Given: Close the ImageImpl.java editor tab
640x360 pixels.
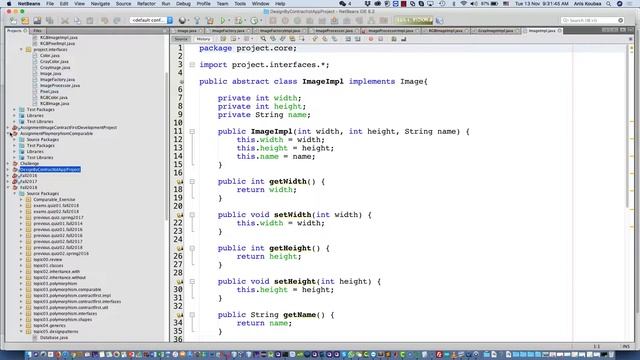Looking at the screenshot, I should point(560,31).
